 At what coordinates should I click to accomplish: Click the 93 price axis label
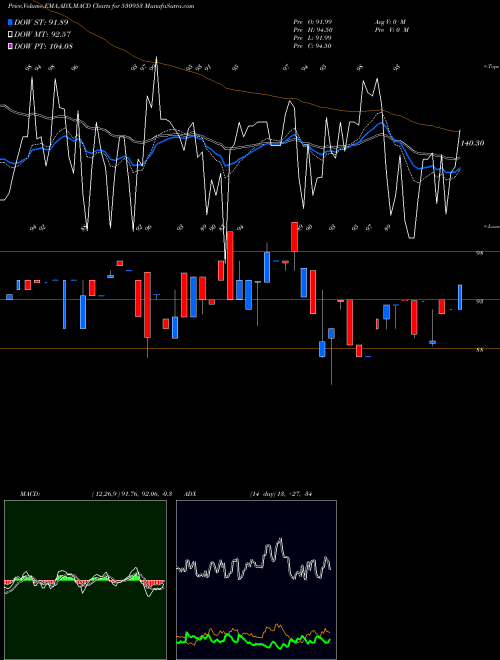pyautogui.click(x=479, y=301)
